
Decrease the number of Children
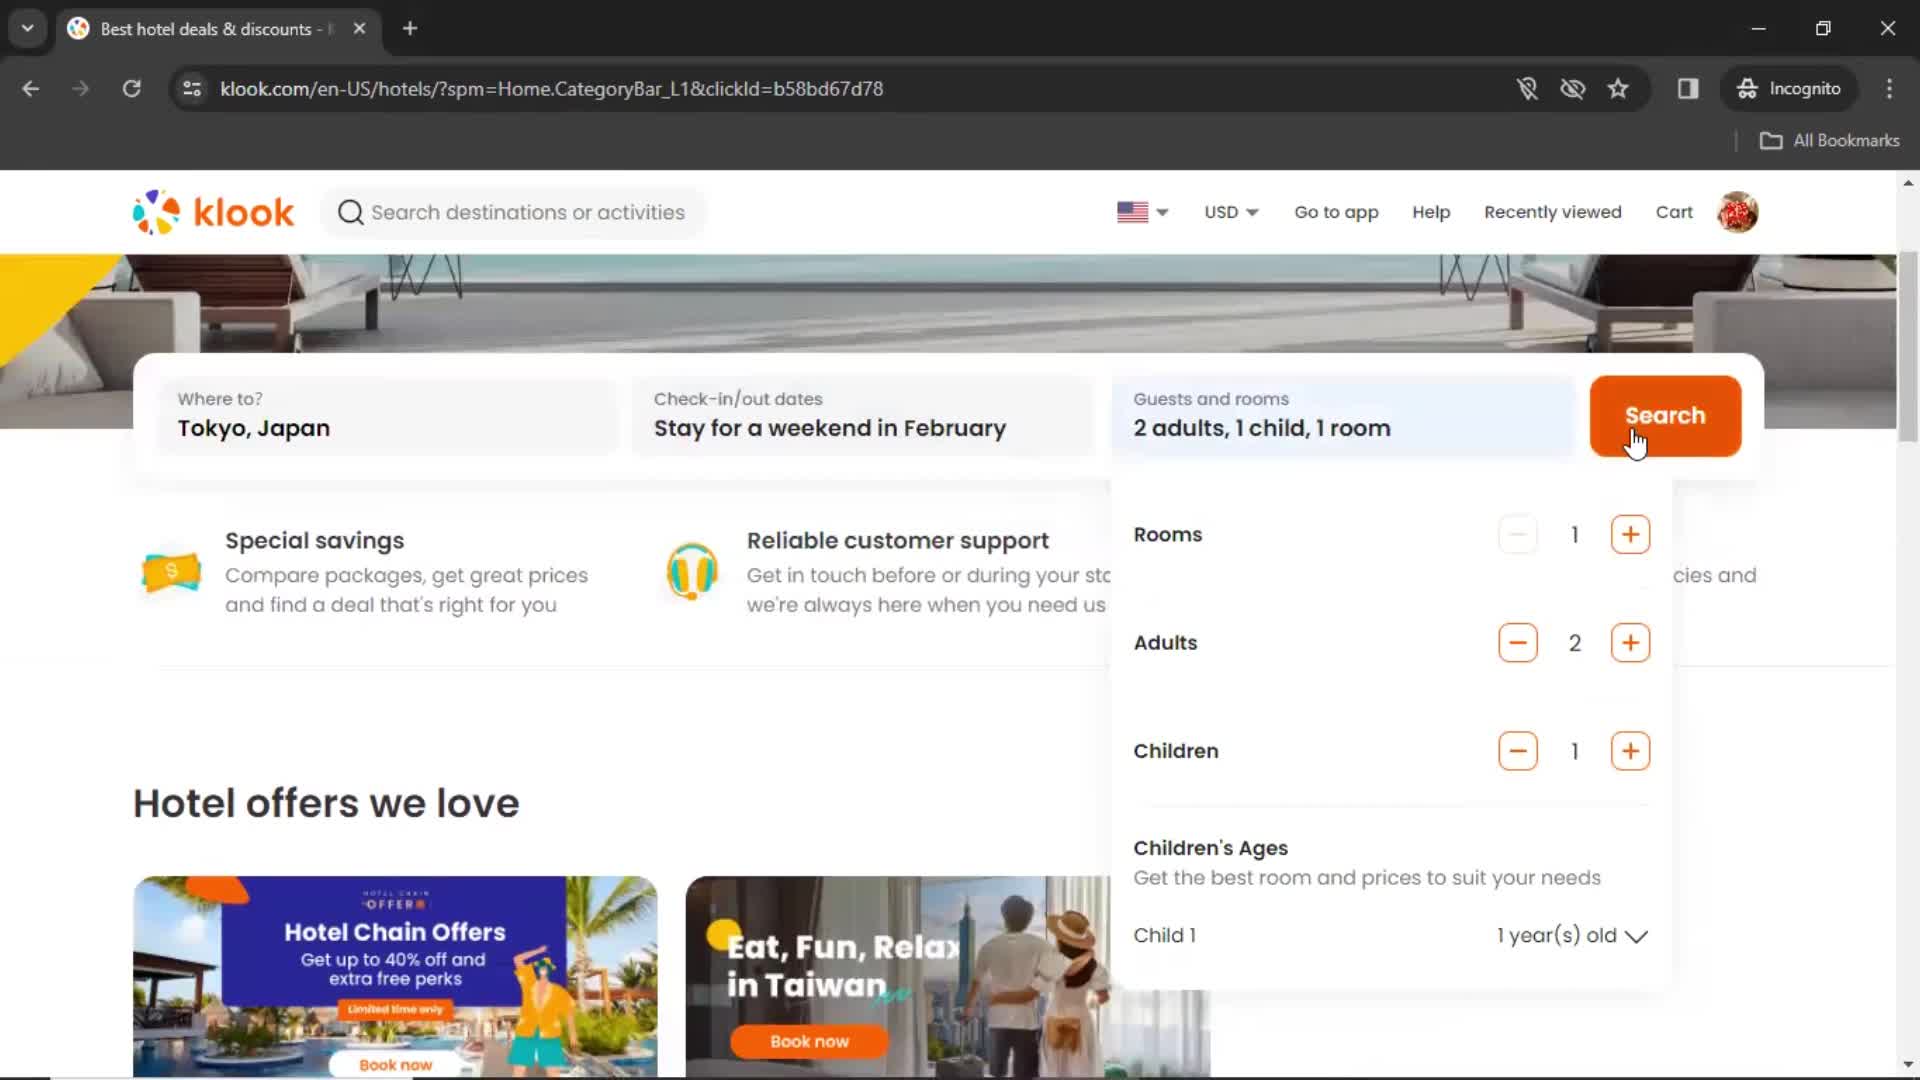tap(1517, 751)
